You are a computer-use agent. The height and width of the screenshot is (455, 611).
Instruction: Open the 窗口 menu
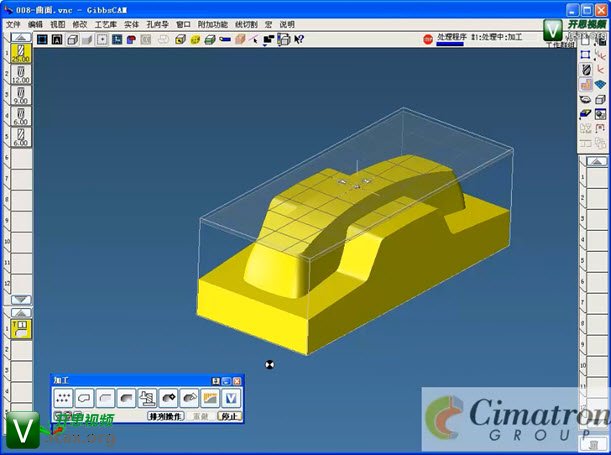click(183, 25)
